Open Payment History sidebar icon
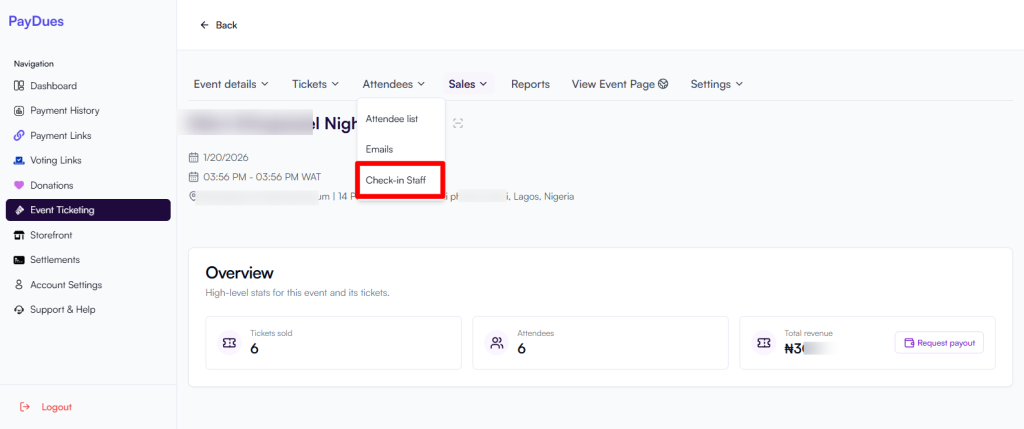Screen dimensions: 1024x429 [x=19, y=111]
